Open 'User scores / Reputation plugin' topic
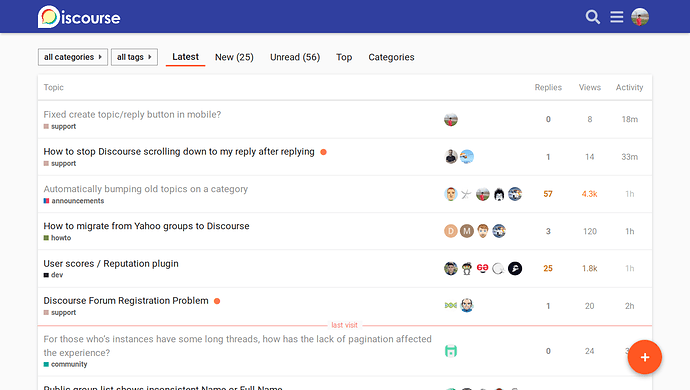Image resolution: width=690 pixels, height=390 pixels. pos(111,263)
